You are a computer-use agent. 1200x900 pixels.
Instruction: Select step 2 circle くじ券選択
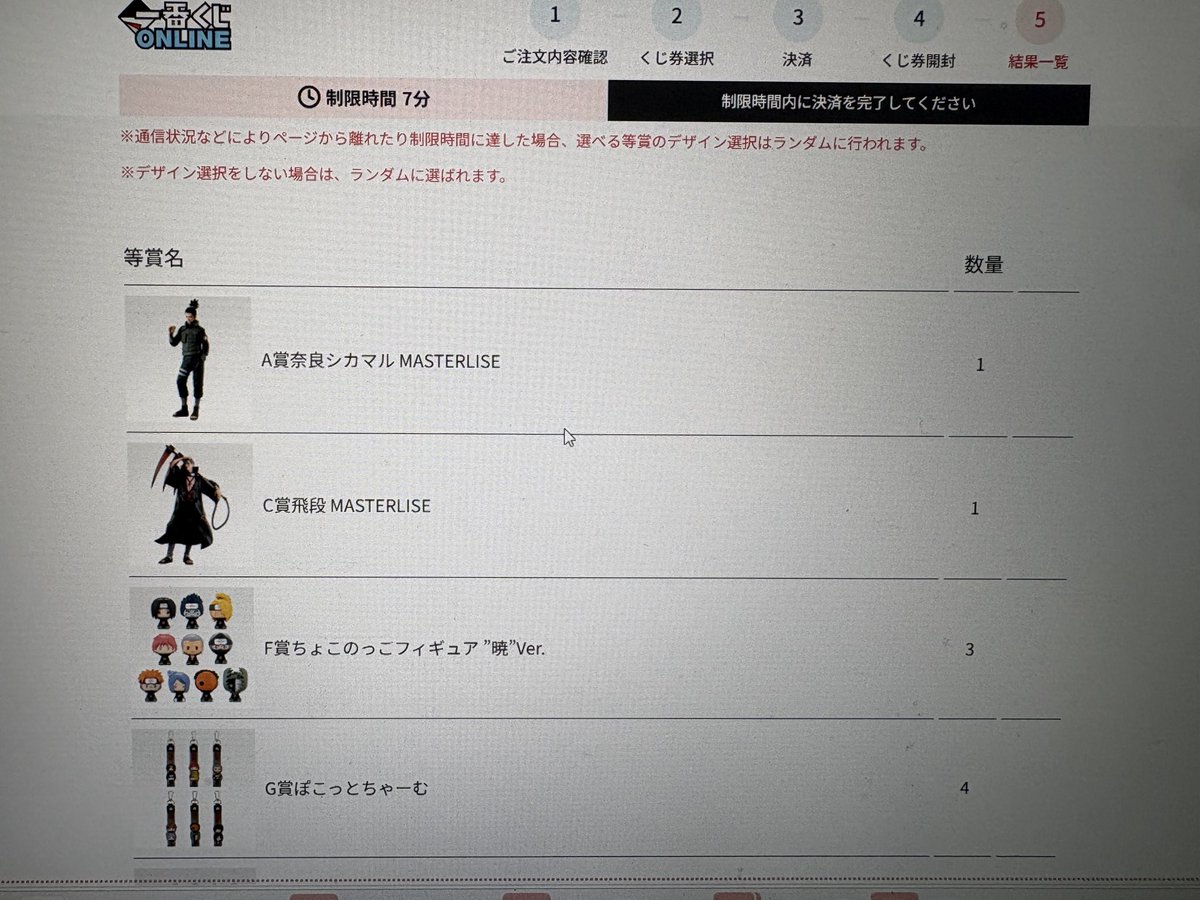click(x=677, y=18)
